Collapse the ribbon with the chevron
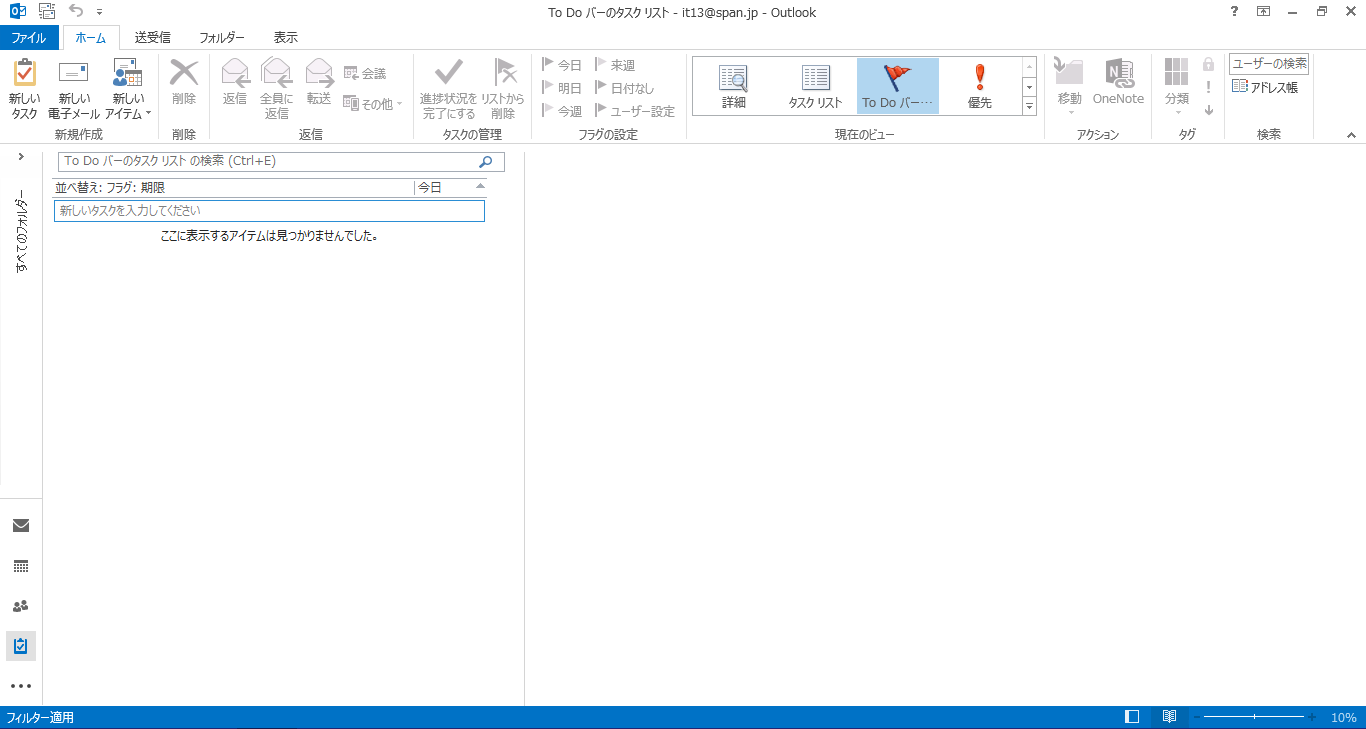1366x729 pixels. tap(1351, 135)
